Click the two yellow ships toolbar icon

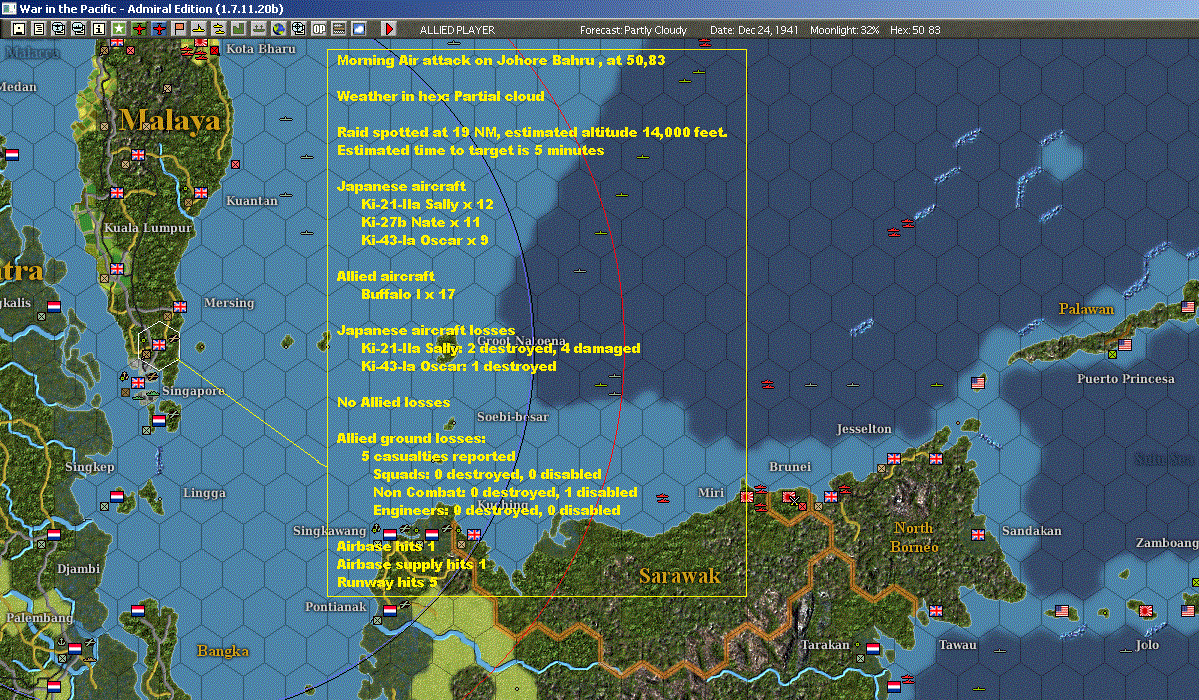(219, 29)
